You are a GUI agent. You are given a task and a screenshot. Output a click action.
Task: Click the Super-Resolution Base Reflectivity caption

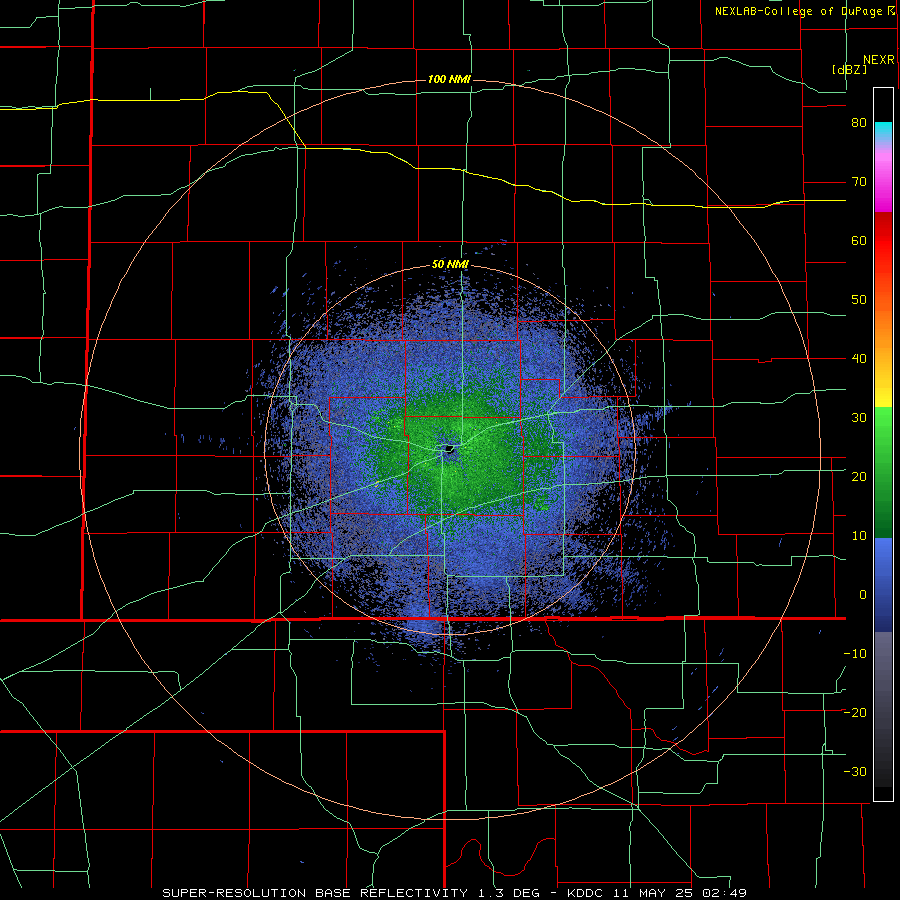tap(454, 893)
